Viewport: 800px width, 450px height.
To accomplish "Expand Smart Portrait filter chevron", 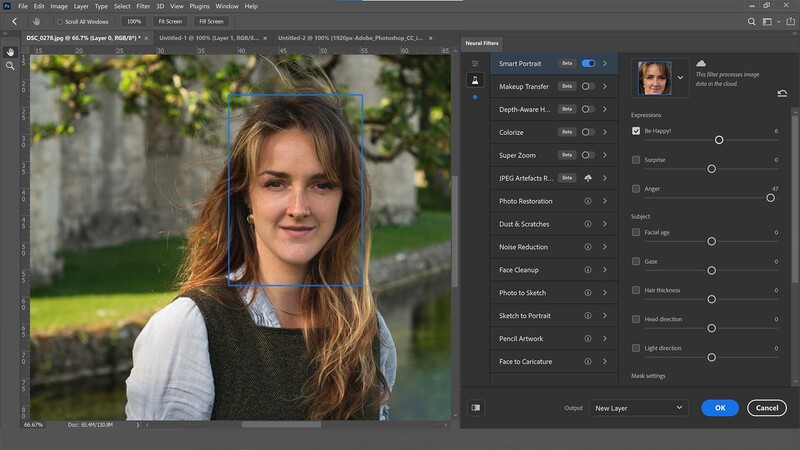I will (x=605, y=63).
